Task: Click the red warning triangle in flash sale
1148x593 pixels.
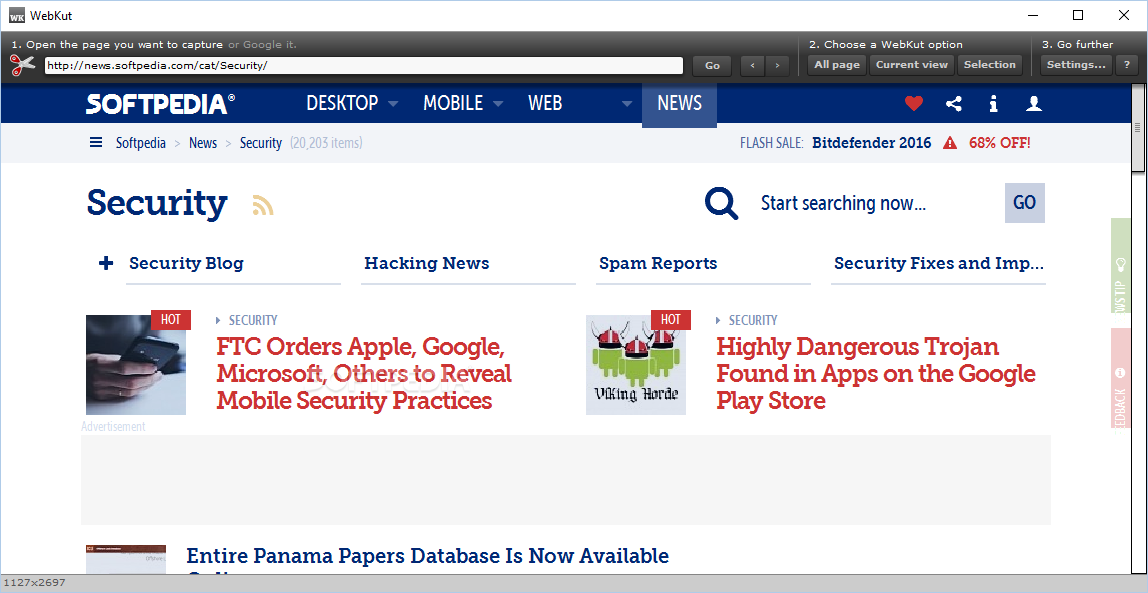Action: pyautogui.click(x=950, y=143)
